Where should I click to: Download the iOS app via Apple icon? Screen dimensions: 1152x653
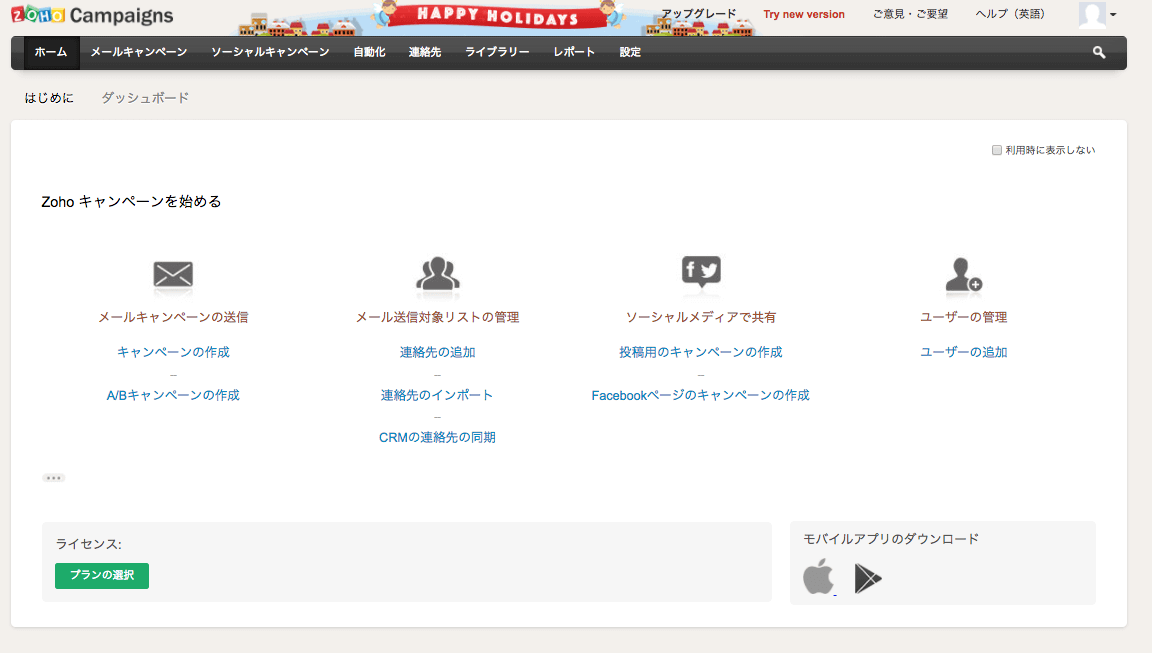click(818, 577)
